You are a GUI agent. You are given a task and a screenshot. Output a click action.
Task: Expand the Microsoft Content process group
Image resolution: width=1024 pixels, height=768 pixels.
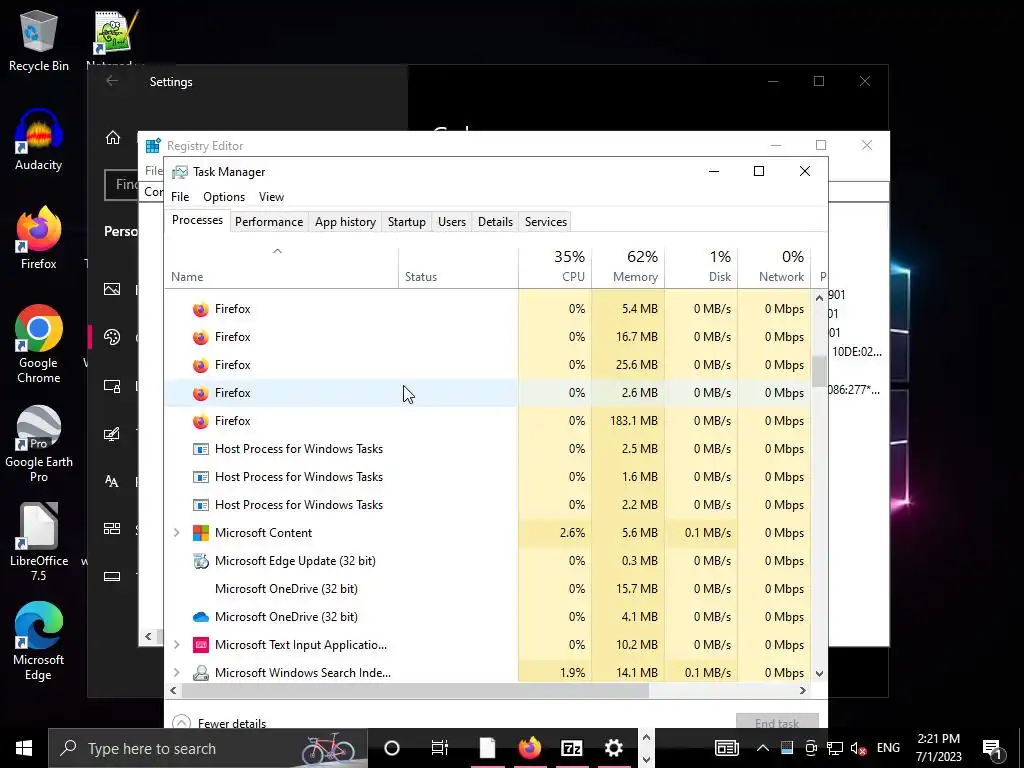pos(176,533)
